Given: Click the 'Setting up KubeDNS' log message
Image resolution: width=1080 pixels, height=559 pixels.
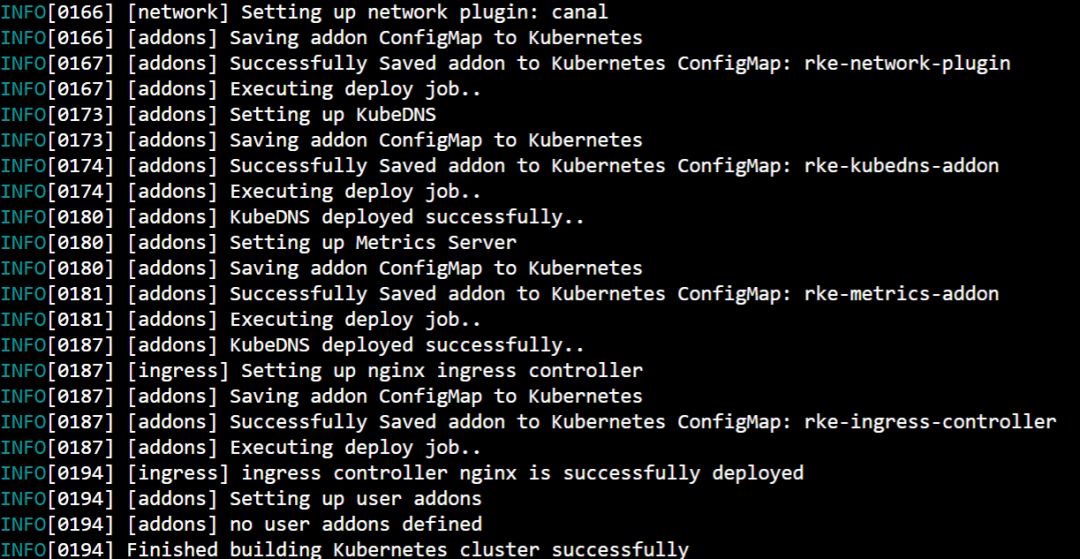Looking at the screenshot, I should coord(333,115).
